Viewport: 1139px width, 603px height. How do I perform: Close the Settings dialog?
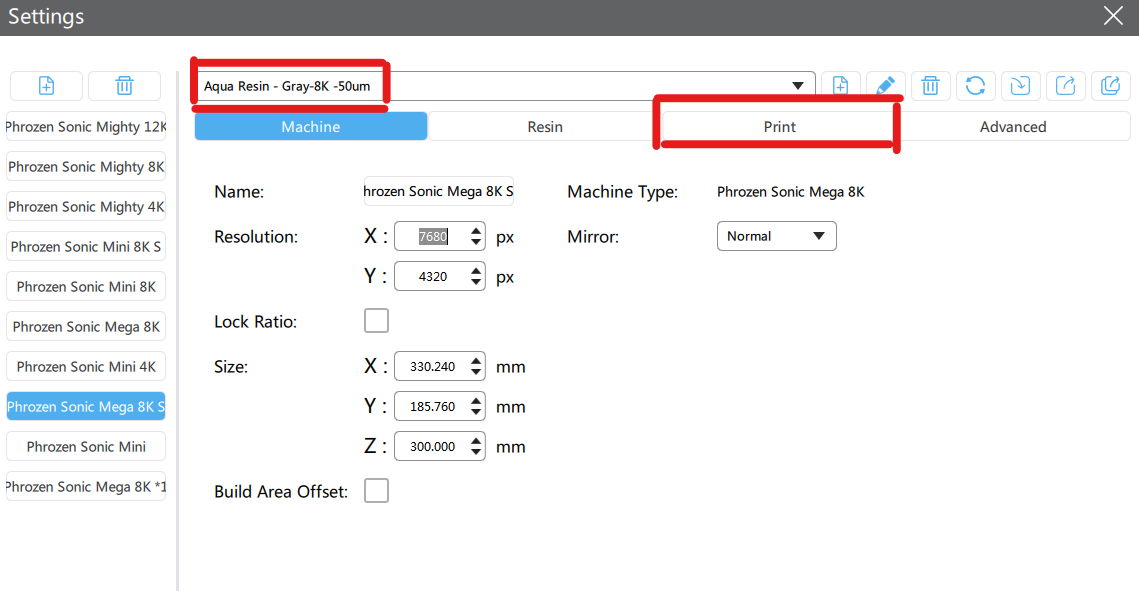click(x=1113, y=16)
